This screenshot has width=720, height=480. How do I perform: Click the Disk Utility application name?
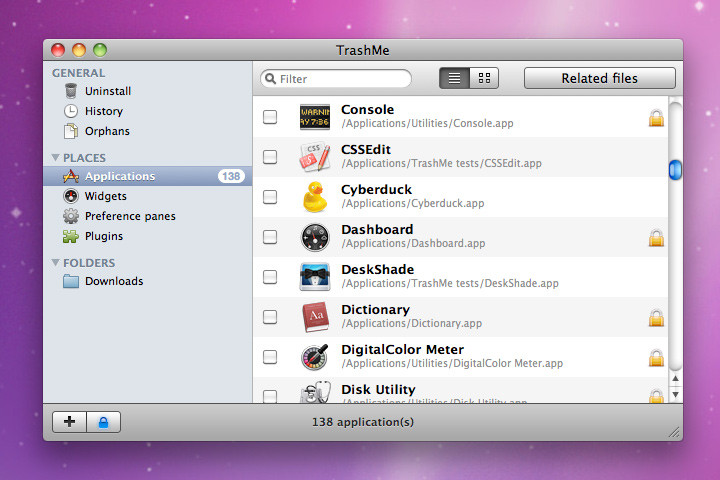(378, 390)
